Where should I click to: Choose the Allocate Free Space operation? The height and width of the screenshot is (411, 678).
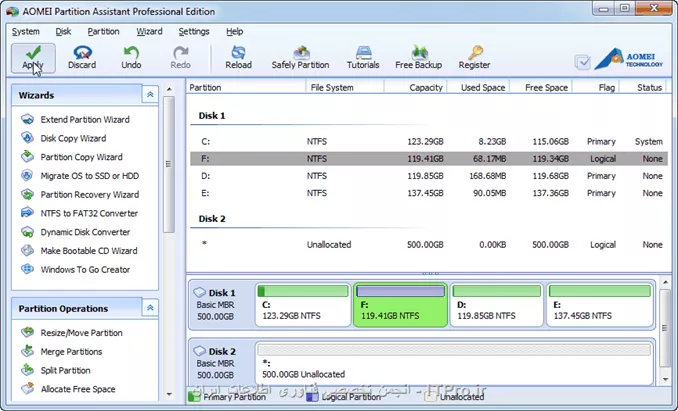coord(78,389)
